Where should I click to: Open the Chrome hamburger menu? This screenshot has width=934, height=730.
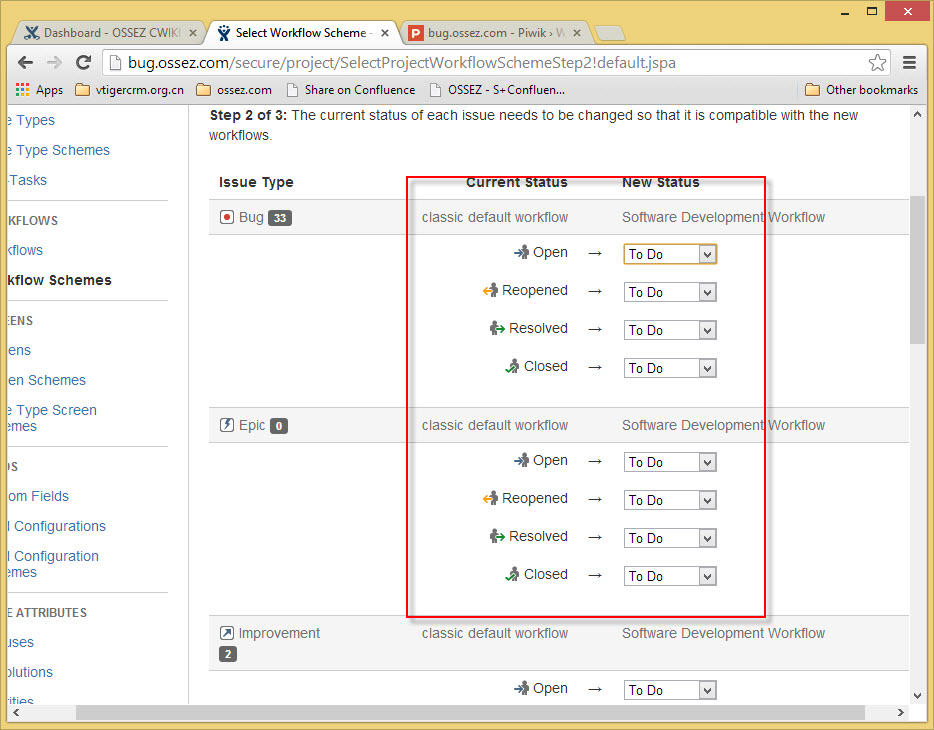[909, 63]
